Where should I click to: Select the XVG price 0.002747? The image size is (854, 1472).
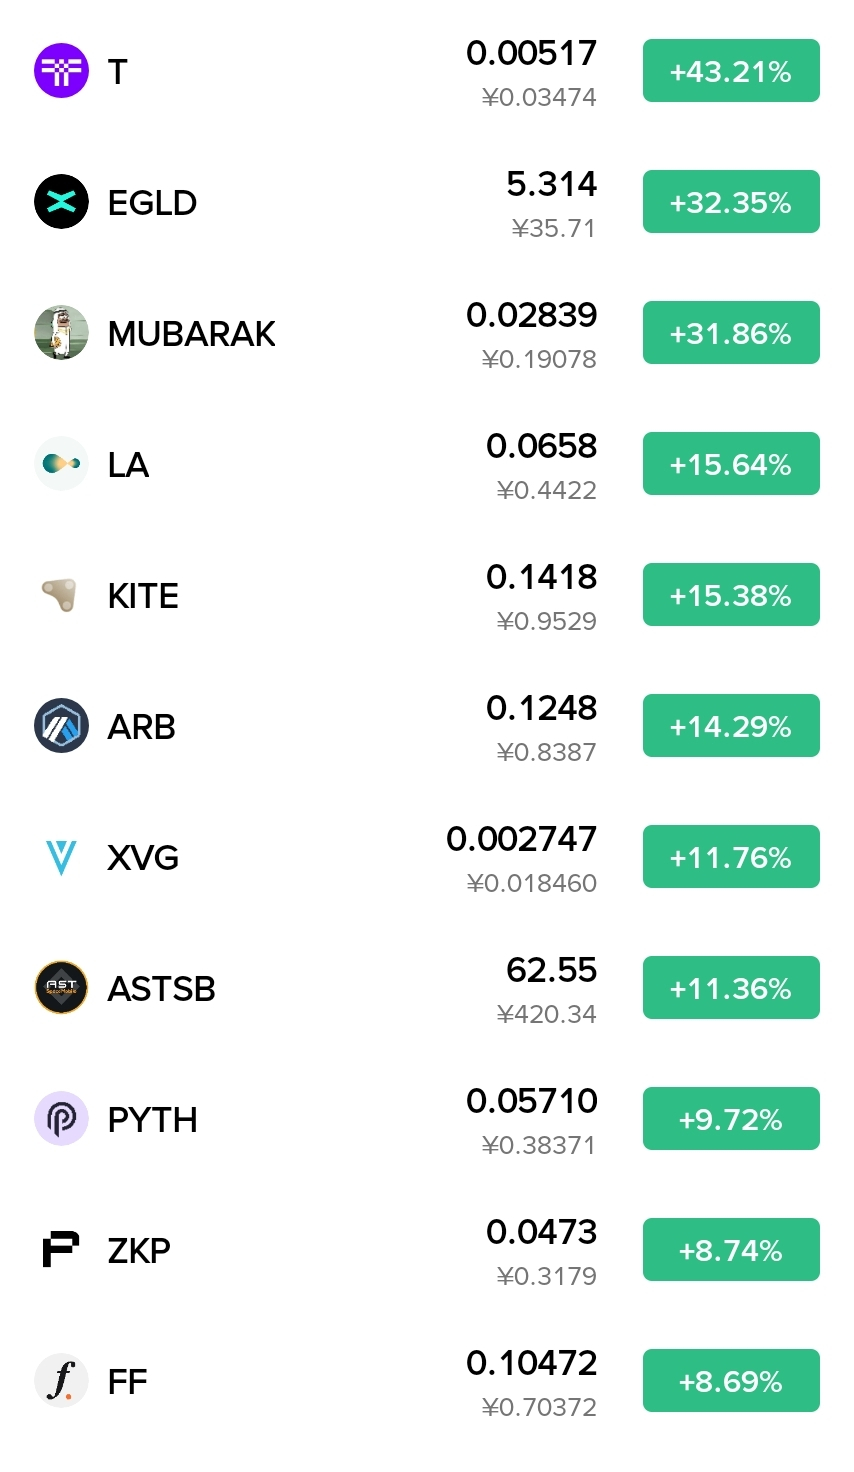[521, 839]
